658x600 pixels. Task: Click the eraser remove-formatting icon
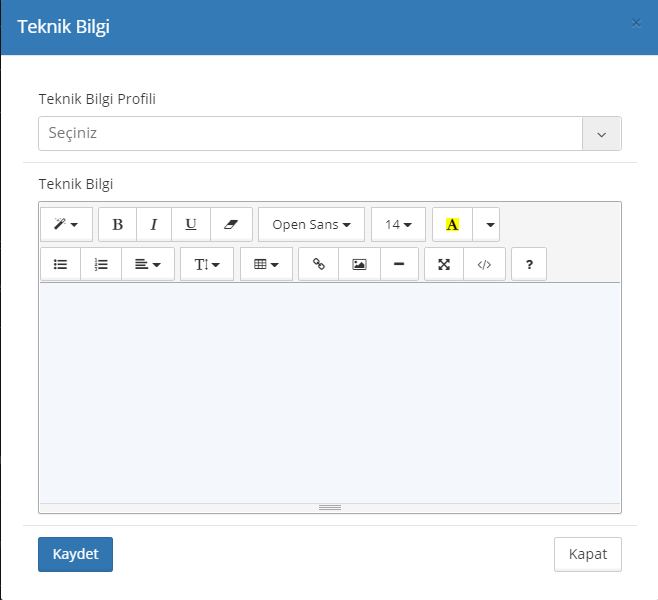coord(231,225)
